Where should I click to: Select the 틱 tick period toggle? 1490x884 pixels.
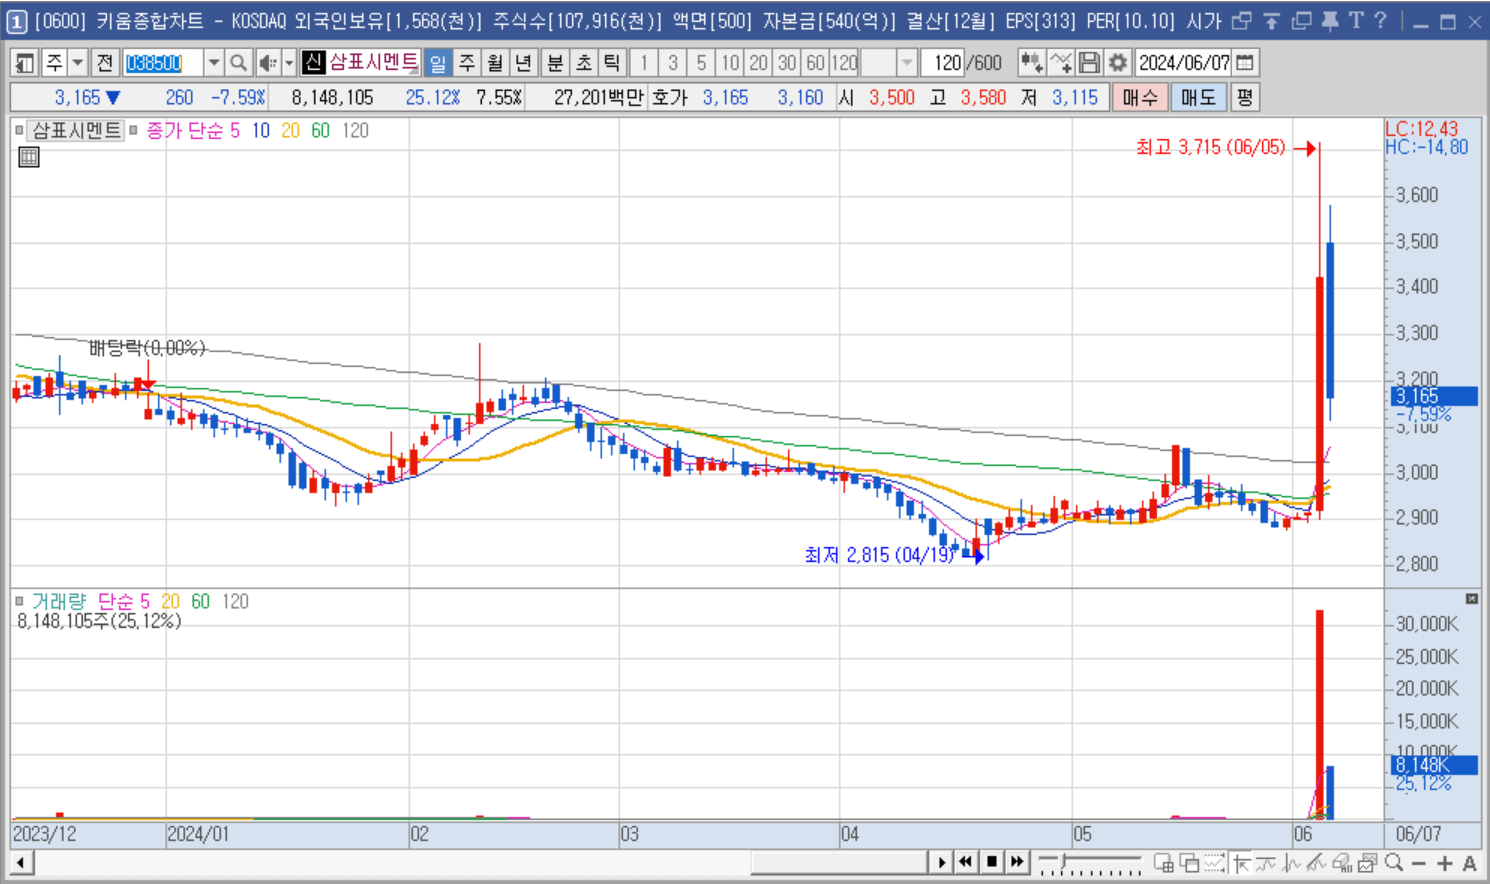point(611,63)
